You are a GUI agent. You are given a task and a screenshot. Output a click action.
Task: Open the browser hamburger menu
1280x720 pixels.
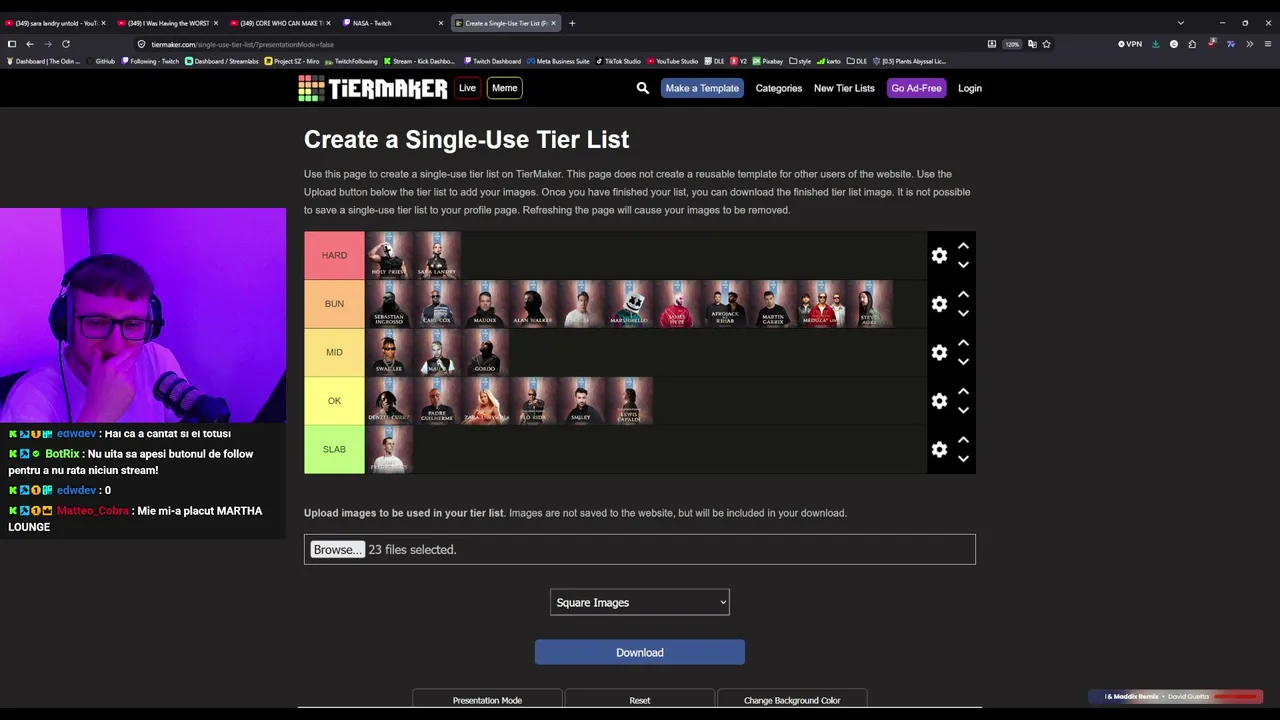(1268, 44)
